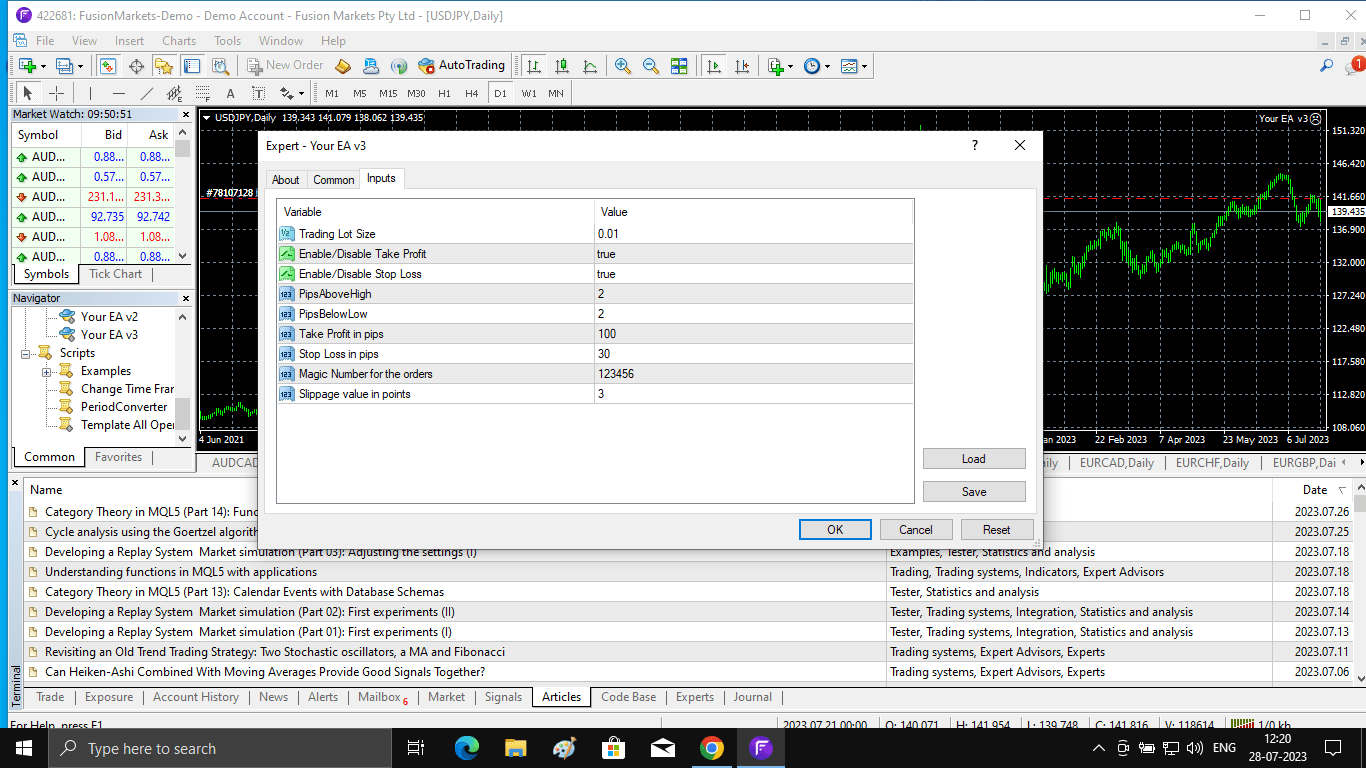The width and height of the screenshot is (1366, 768).
Task: Select the Trading Lot Size value field
Action: tap(754, 234)
